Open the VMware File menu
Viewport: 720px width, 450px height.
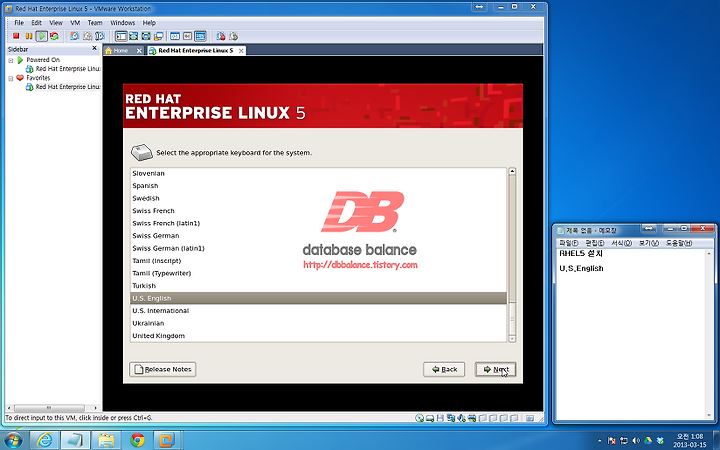(19, 22)
